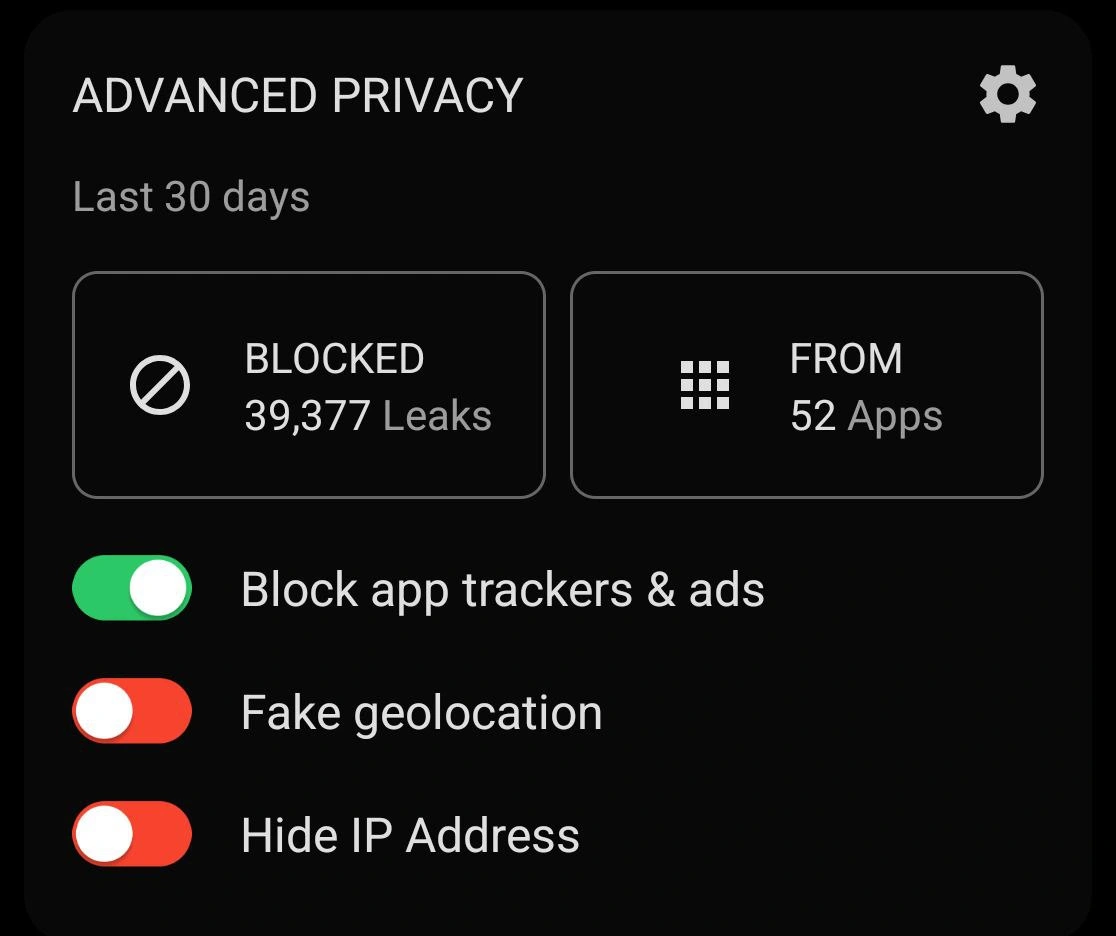The image size is (1116, 936).
Task: Tap the number 52 in apps card
Action: [812, 416]
